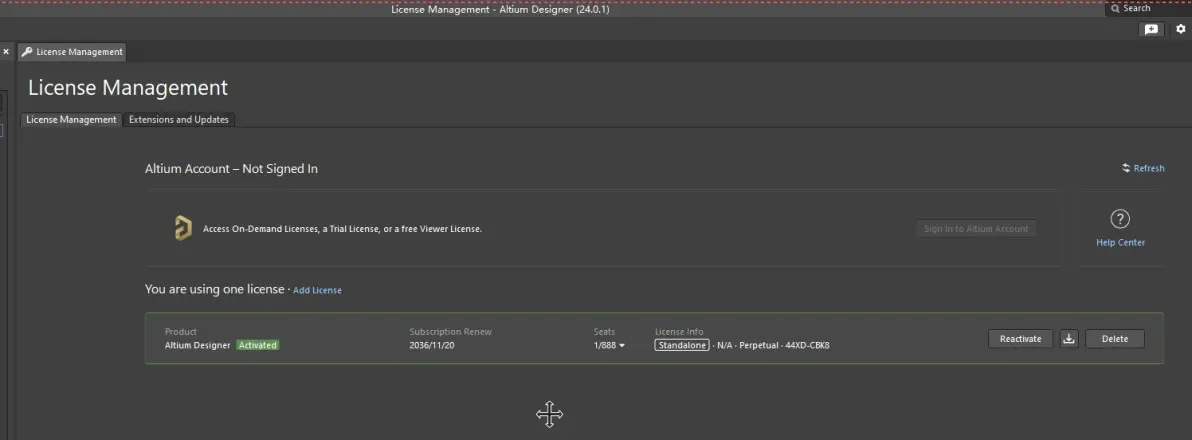Open the Help Center question mark icon
This screenshot has width=1192, height=440.
point(1120,219)
